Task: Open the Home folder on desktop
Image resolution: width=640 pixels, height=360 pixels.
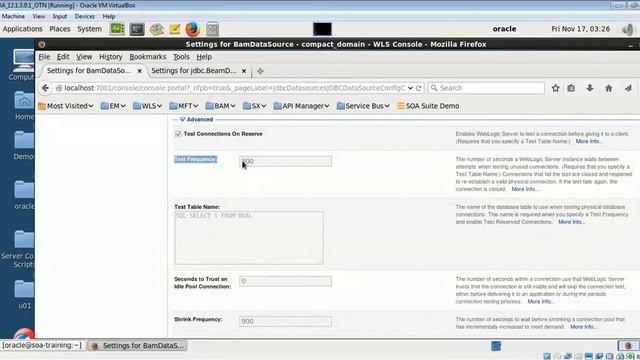Action: 24,106
